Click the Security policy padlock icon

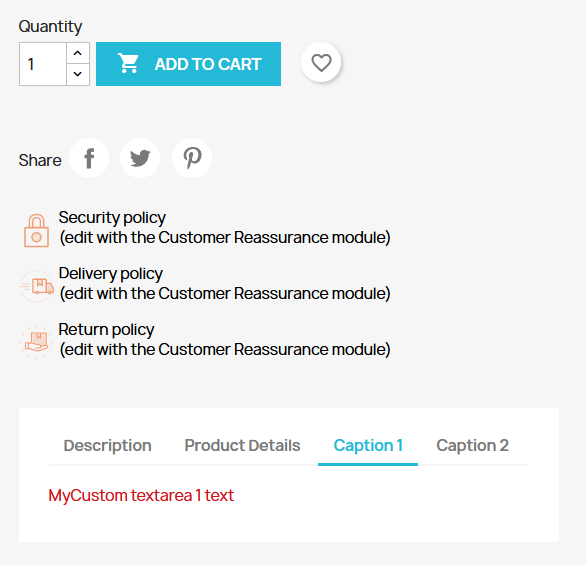[x=36, y=231]
